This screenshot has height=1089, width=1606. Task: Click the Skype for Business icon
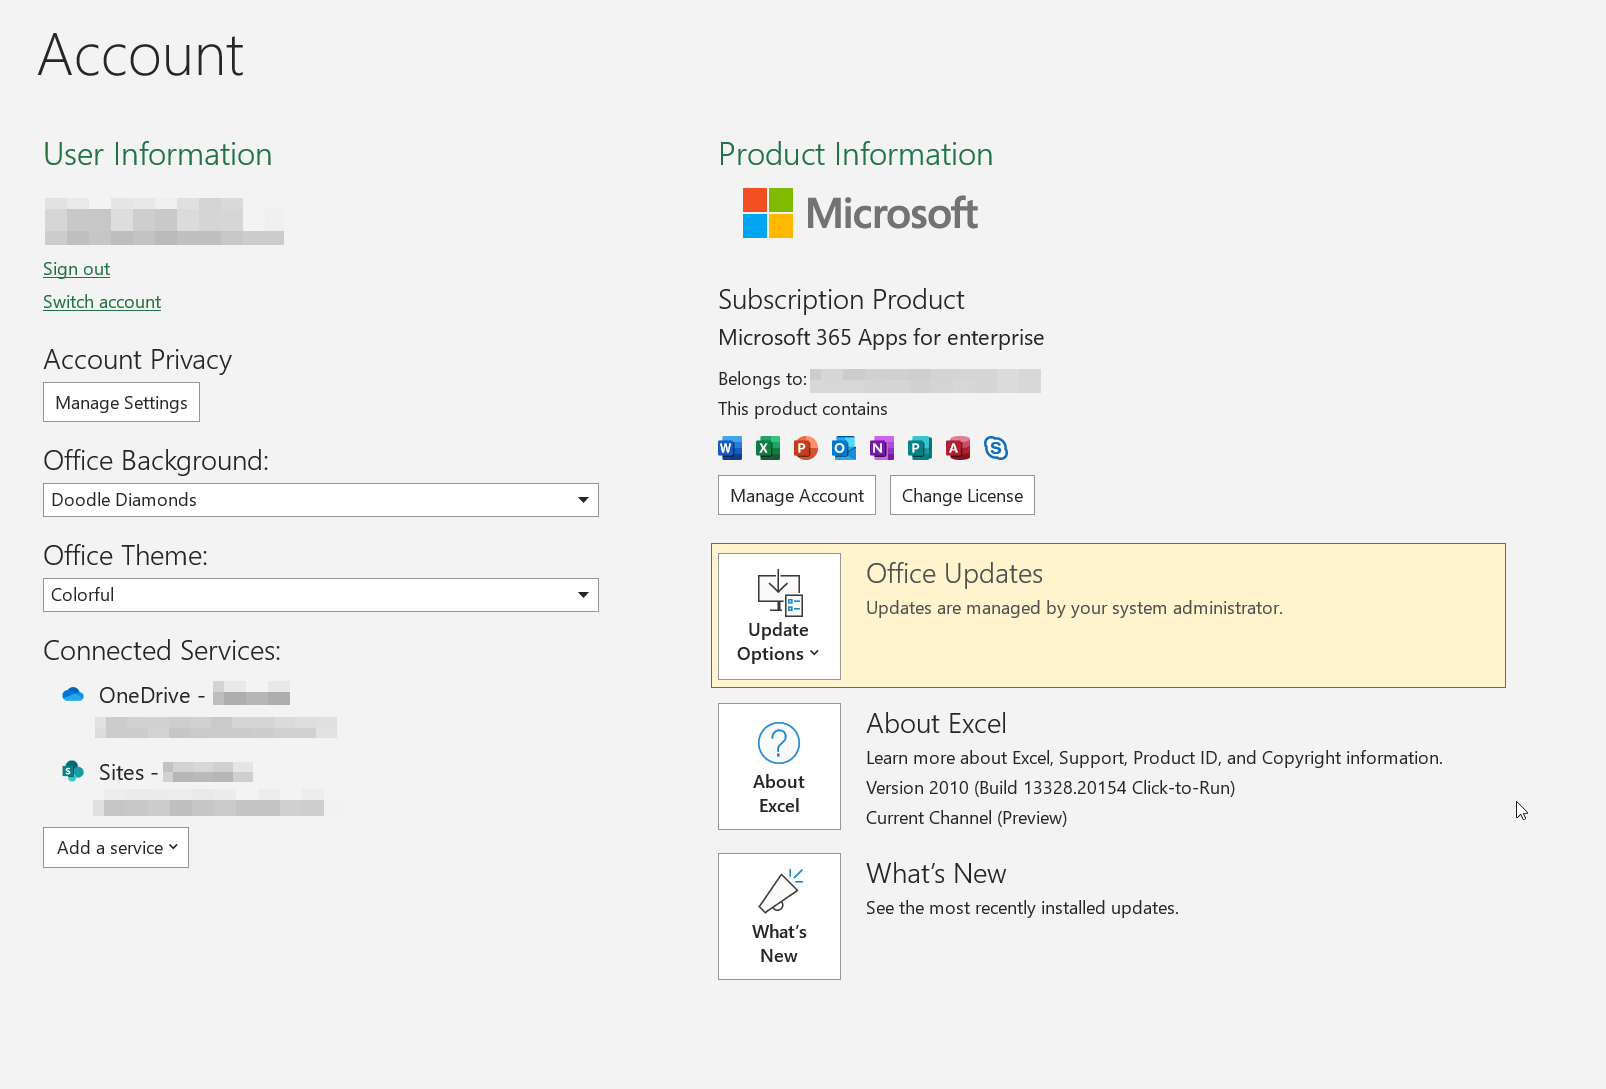(x=996, y=448)
